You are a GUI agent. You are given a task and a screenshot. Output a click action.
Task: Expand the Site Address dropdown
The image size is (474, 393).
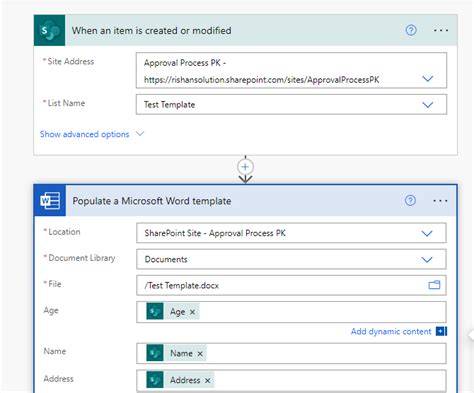coord(427,79)
